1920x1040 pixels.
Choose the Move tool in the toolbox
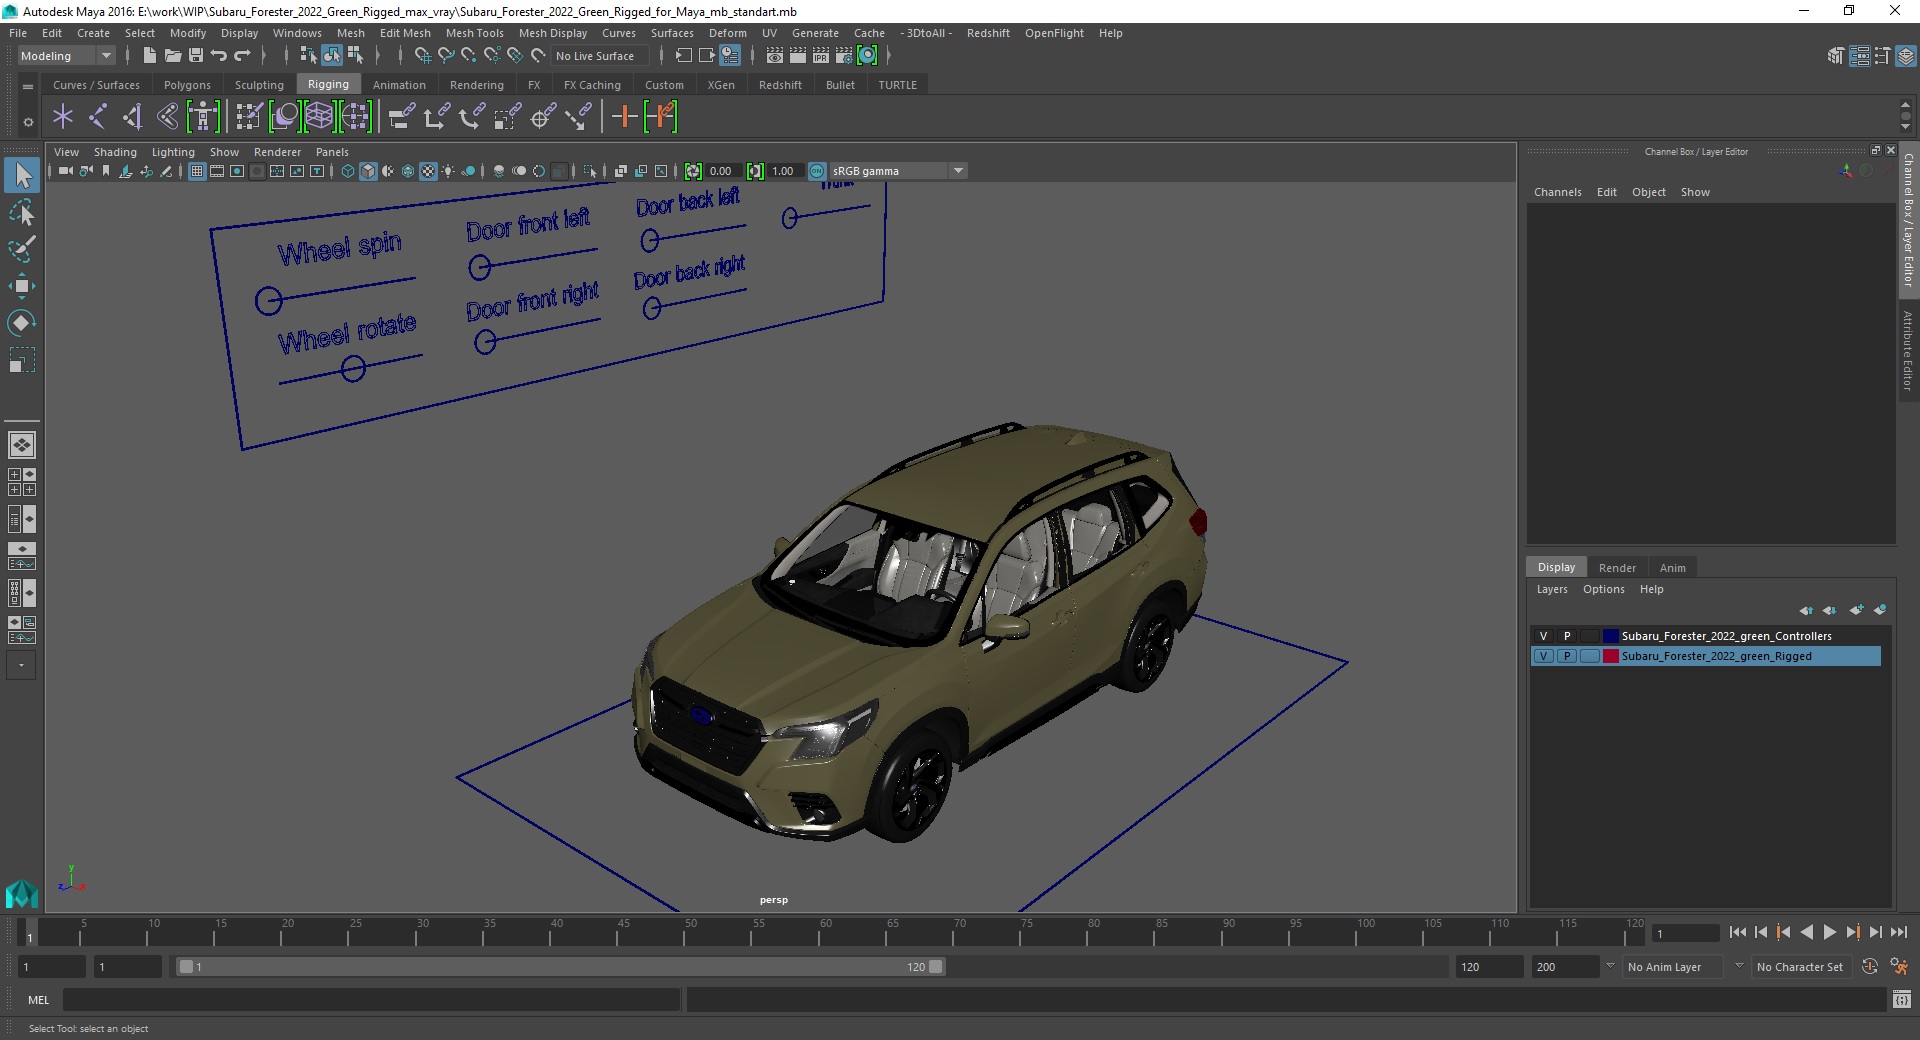coord(21,286)
